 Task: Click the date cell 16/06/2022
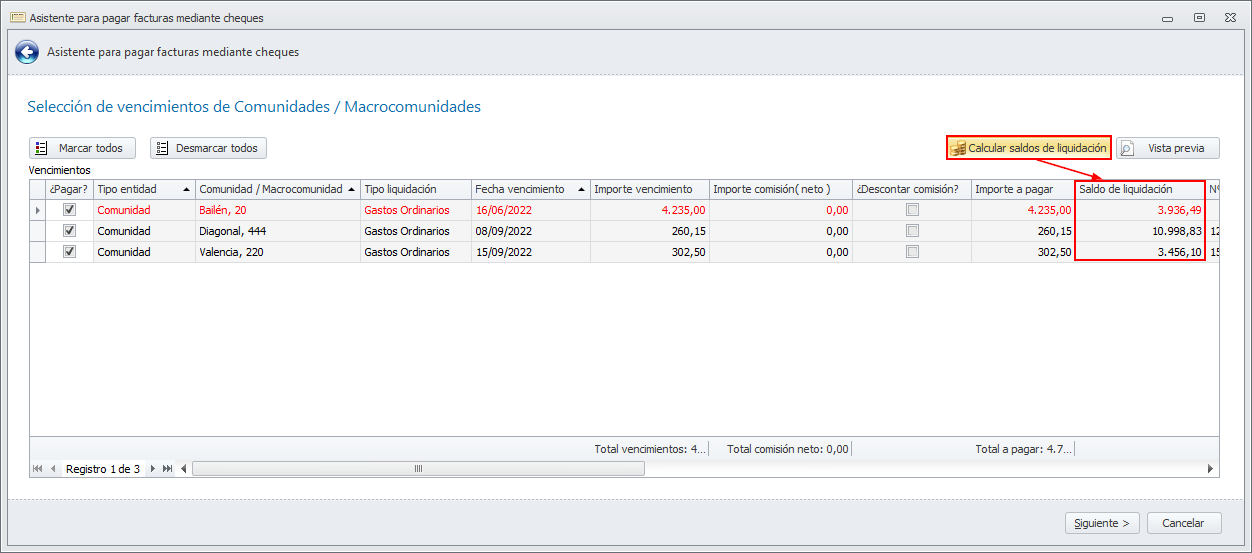point(531,210)
